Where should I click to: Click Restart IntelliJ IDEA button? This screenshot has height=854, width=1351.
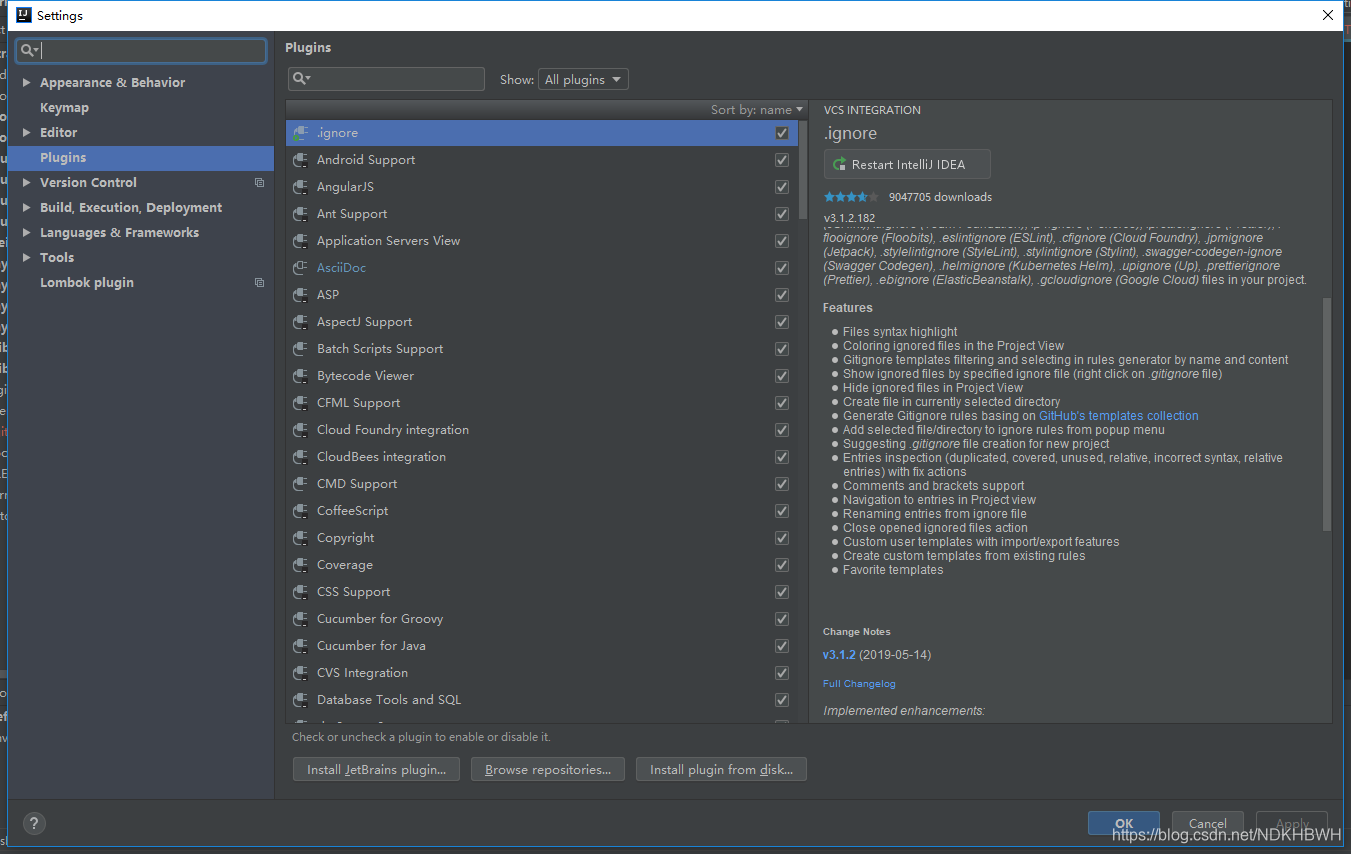pos(907,165)
